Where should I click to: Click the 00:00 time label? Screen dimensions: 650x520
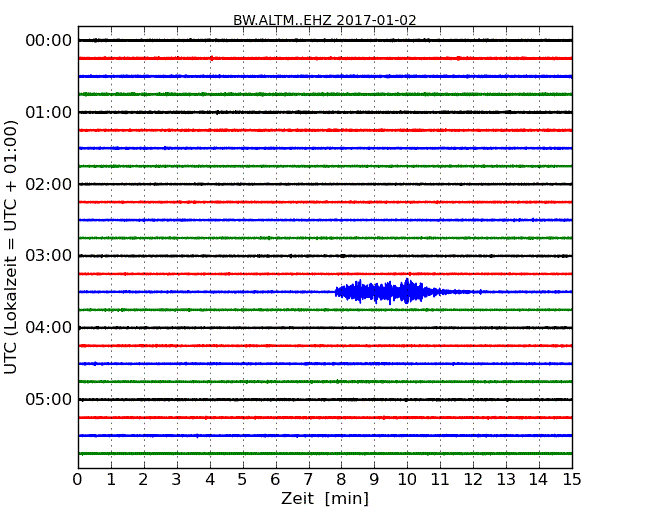click(x=49, y=41)
